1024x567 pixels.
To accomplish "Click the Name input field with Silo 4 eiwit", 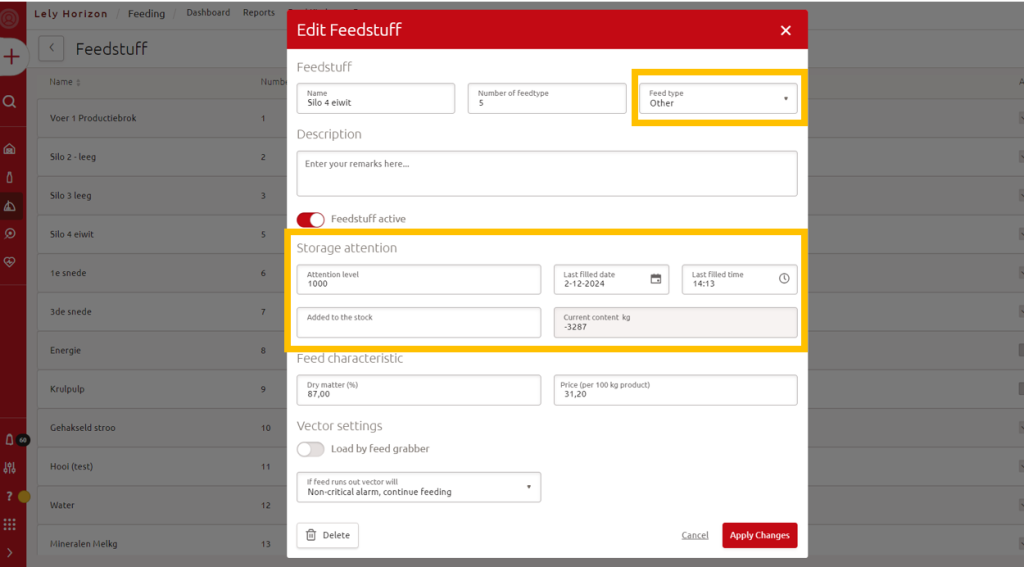I will tap(376, 98).
